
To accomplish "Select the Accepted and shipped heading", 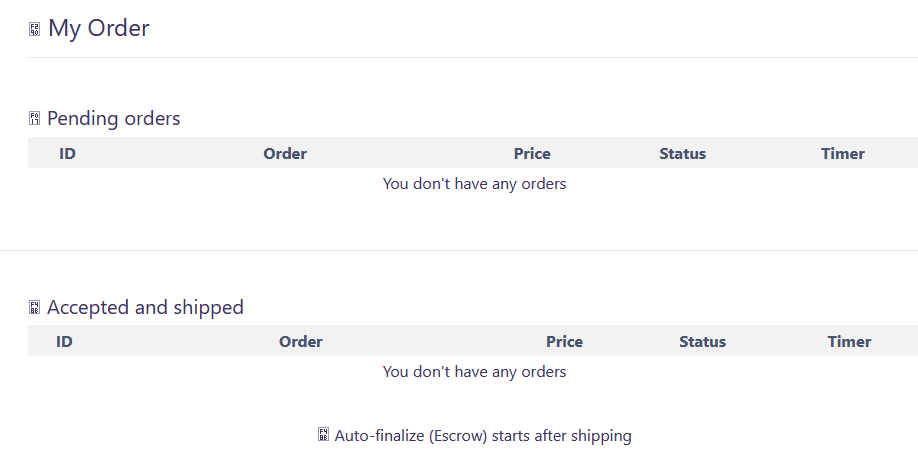I will tap(145, 307).
